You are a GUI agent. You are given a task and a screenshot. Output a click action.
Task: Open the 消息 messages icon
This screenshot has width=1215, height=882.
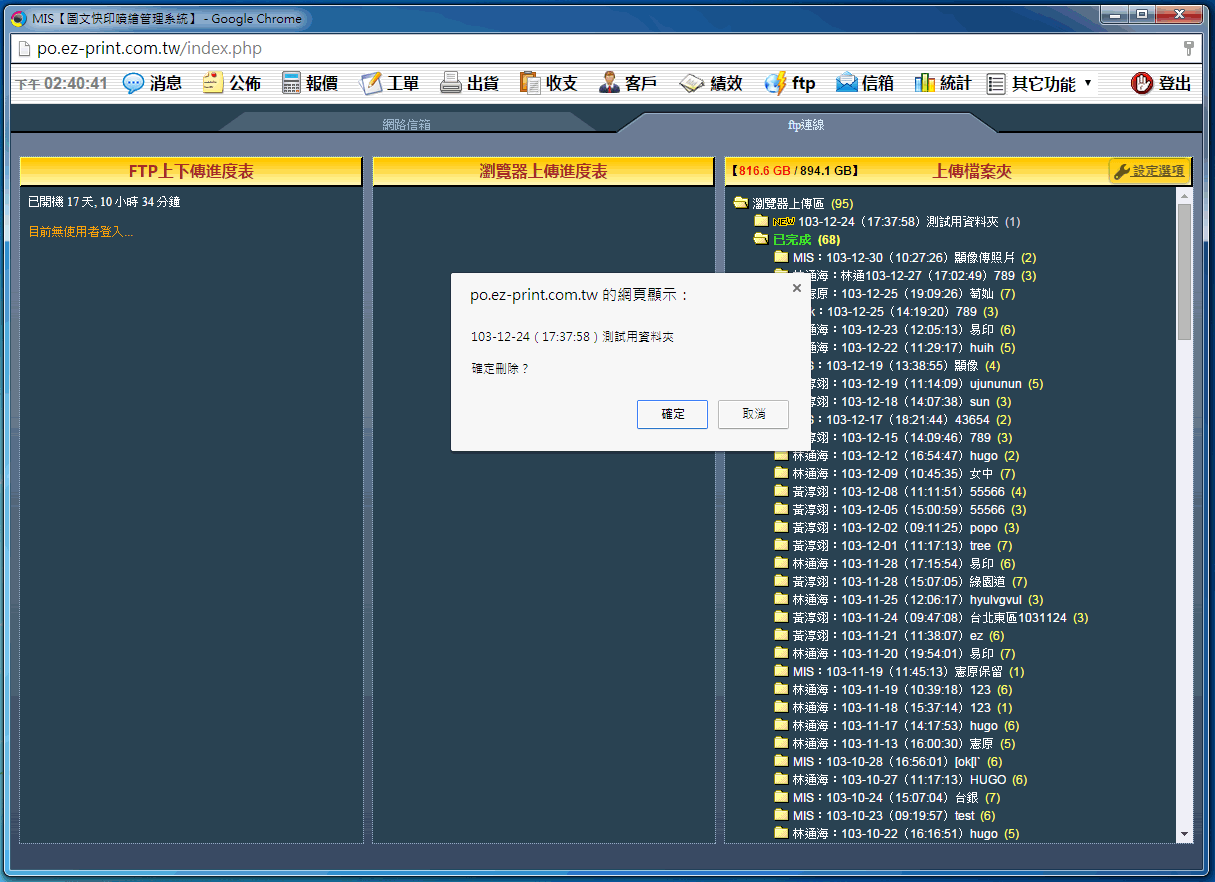pyautogui.click(x=134, y=84)
